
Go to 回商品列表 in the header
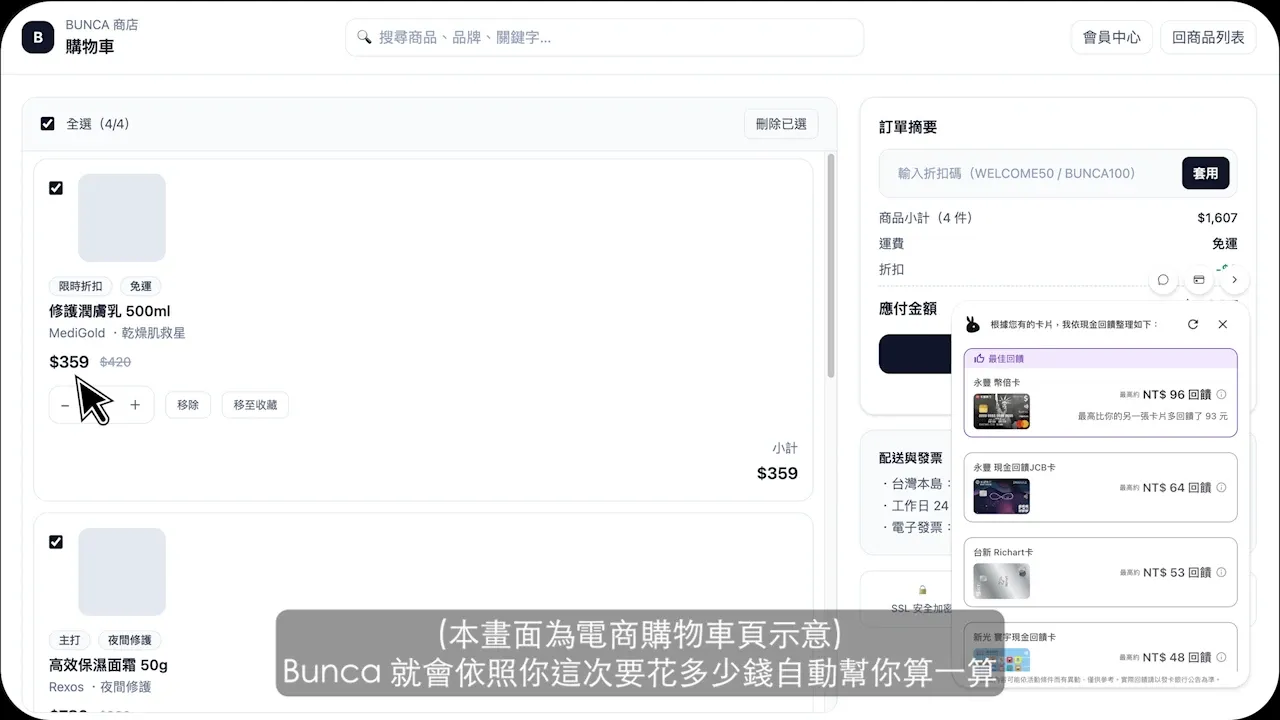tap(1208, 38)
